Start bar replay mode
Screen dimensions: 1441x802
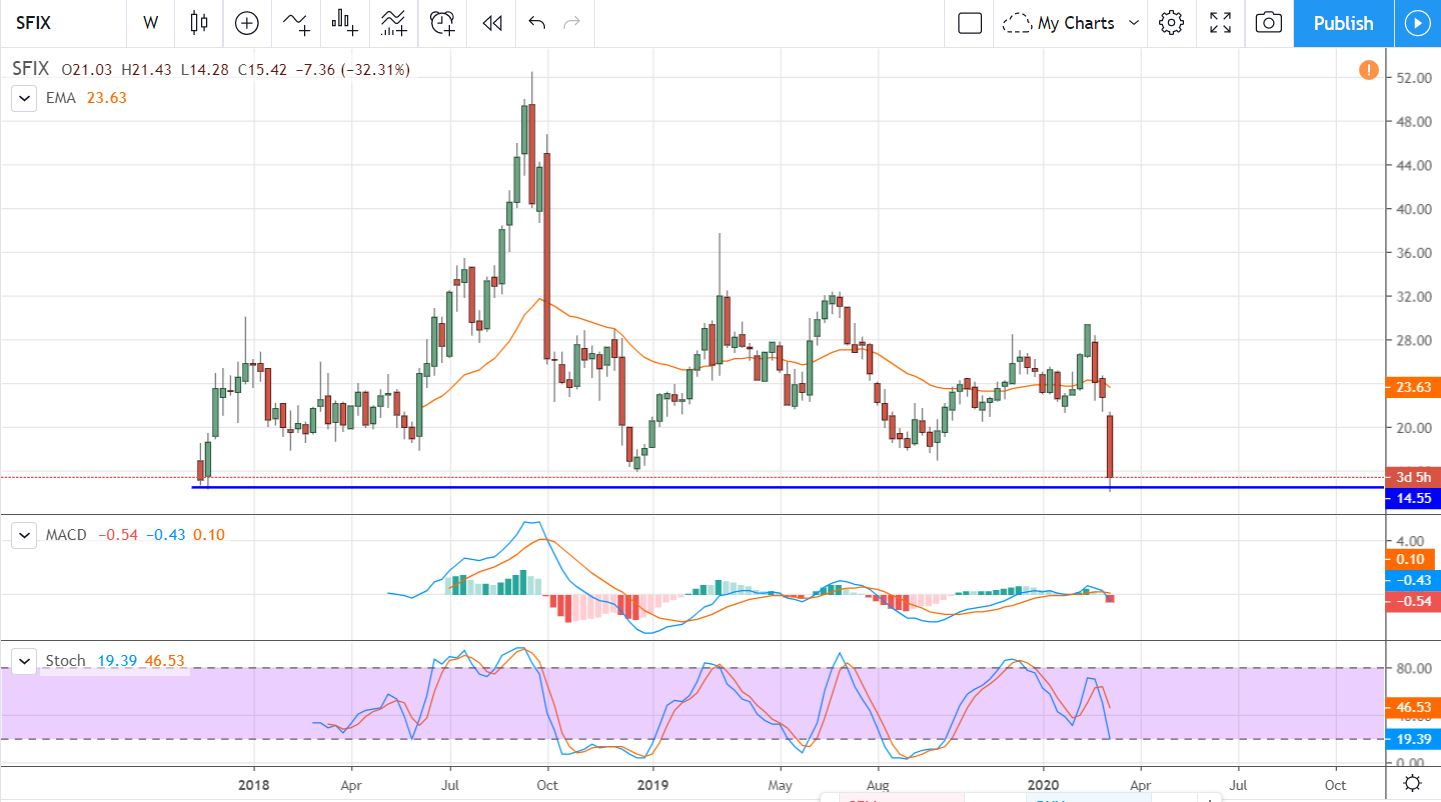point(491,23)
